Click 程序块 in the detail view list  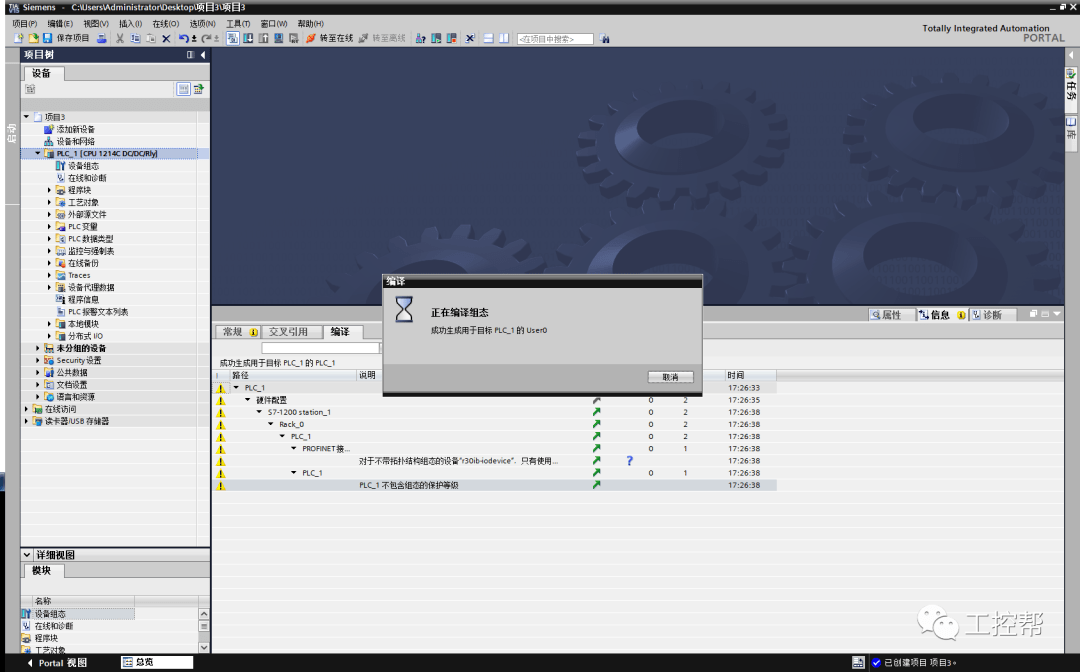[46, 638]
